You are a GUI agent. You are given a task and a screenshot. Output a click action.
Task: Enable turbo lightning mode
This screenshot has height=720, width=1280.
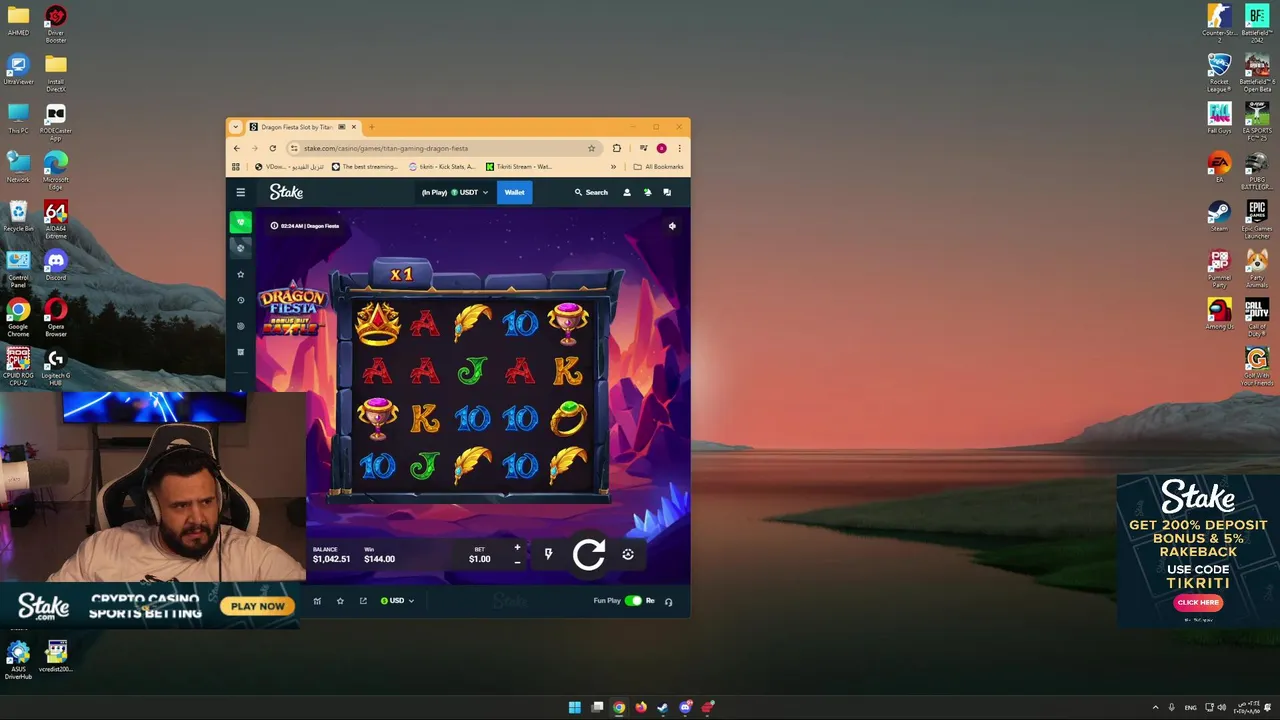pos(548,554)
